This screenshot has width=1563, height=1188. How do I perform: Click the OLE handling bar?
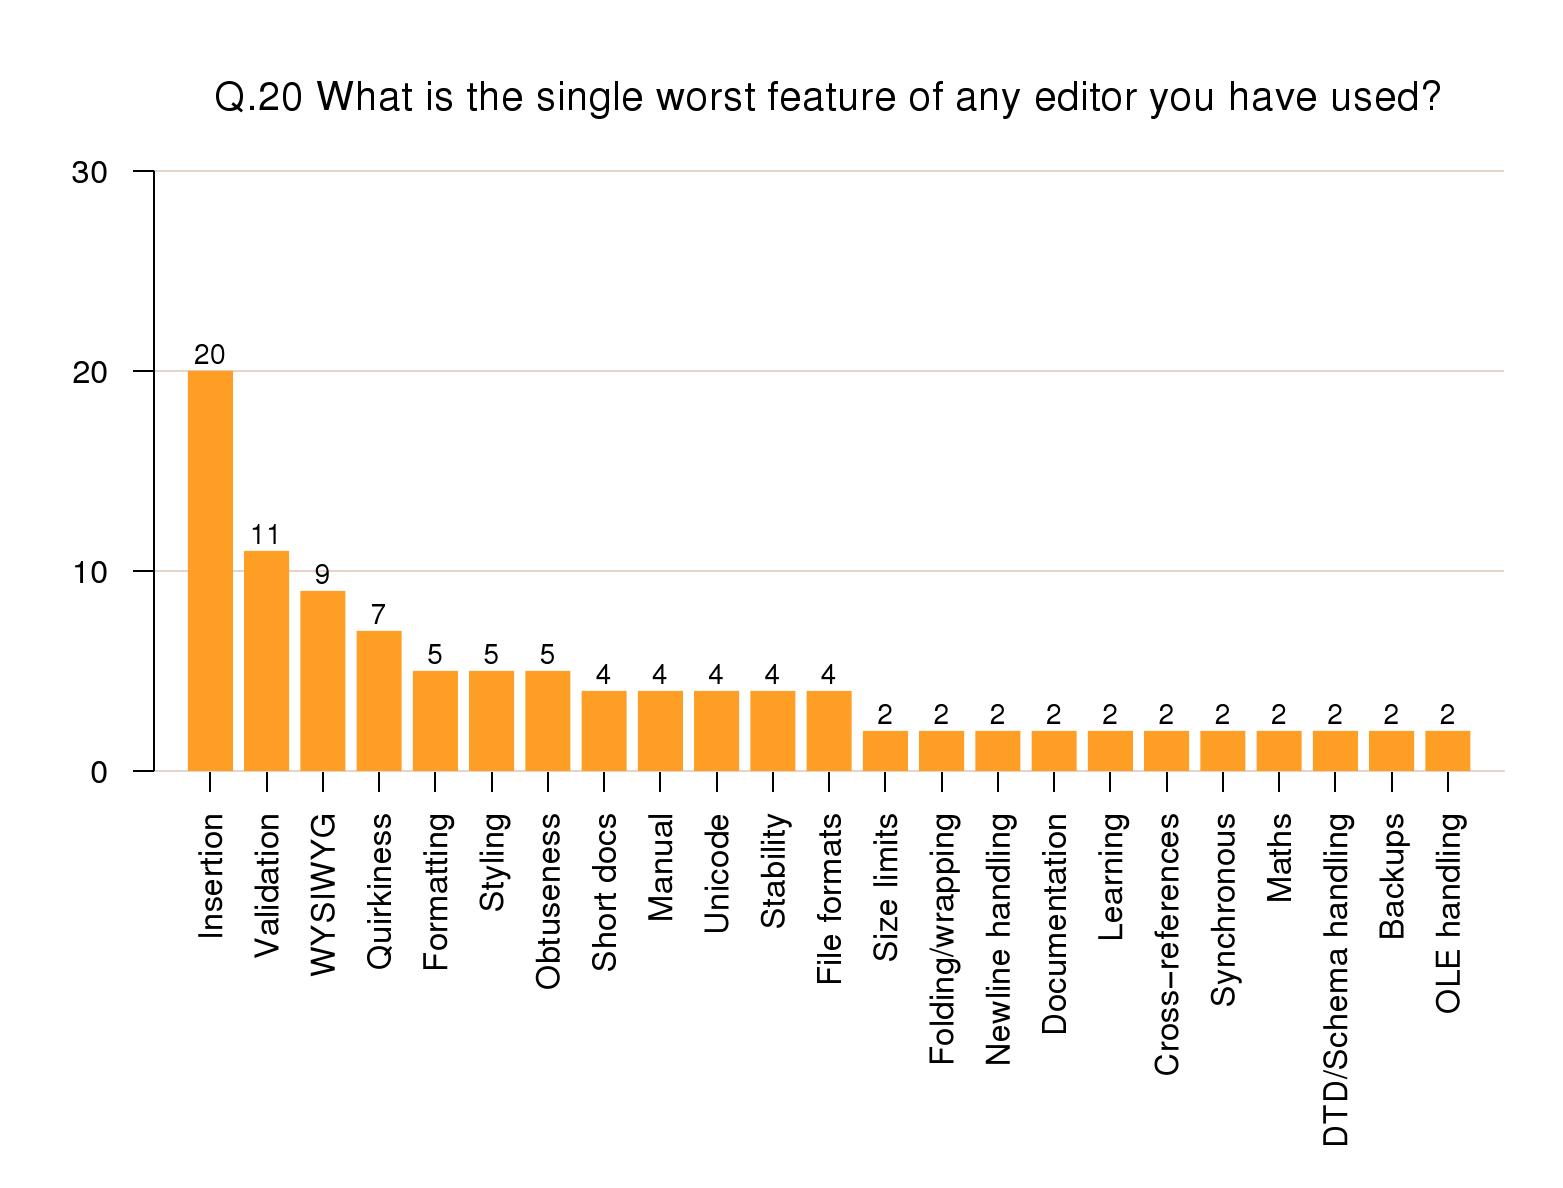pos(1447,751)
